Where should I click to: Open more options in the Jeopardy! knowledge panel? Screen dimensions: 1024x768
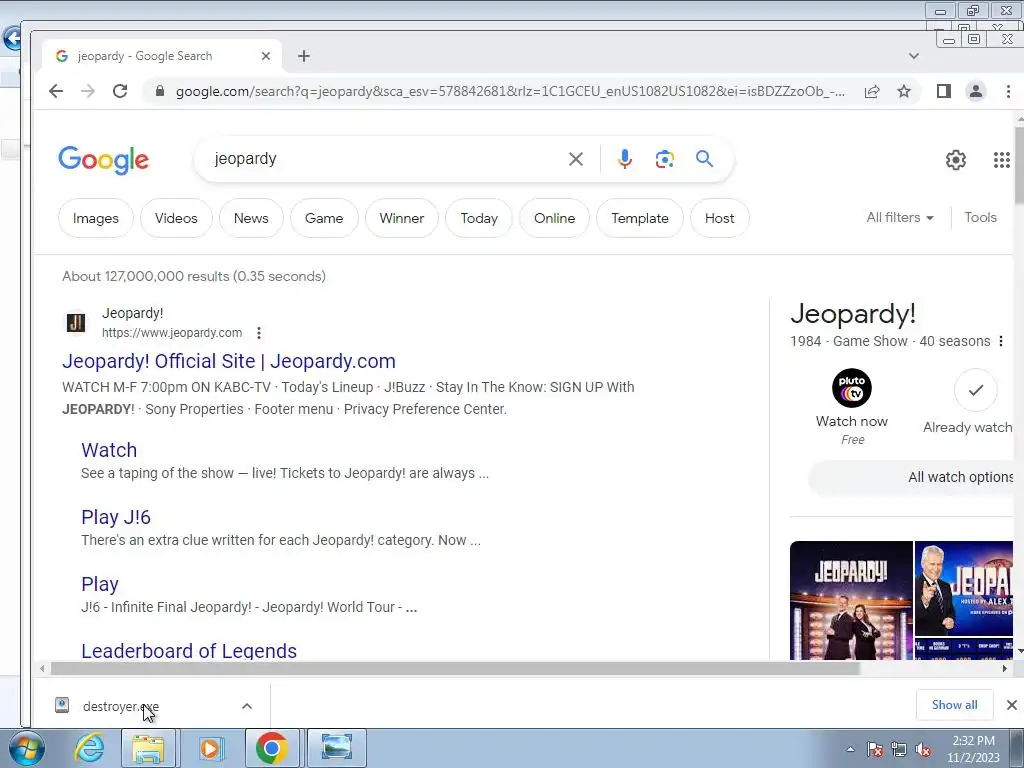(x=1000, y=341)
